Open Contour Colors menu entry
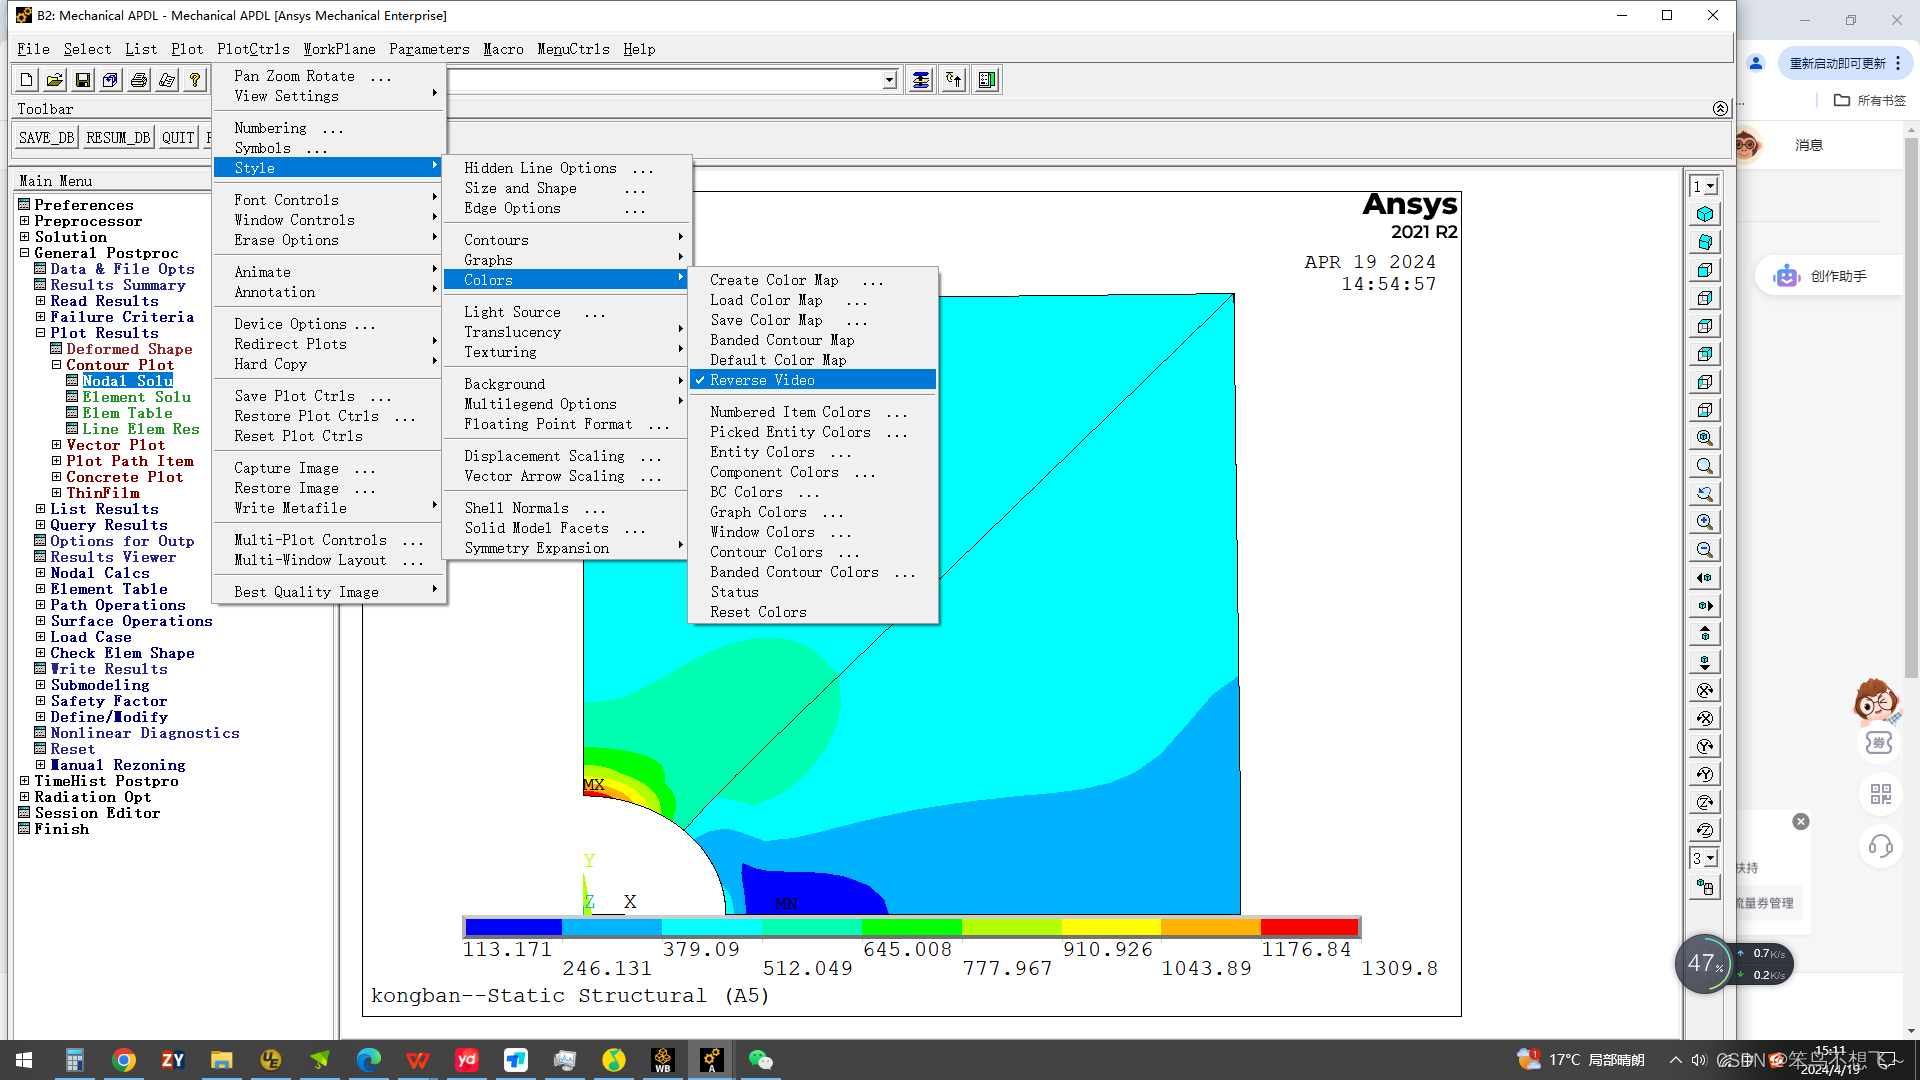The image size is (1920, 1080). [x=766, y=552]
